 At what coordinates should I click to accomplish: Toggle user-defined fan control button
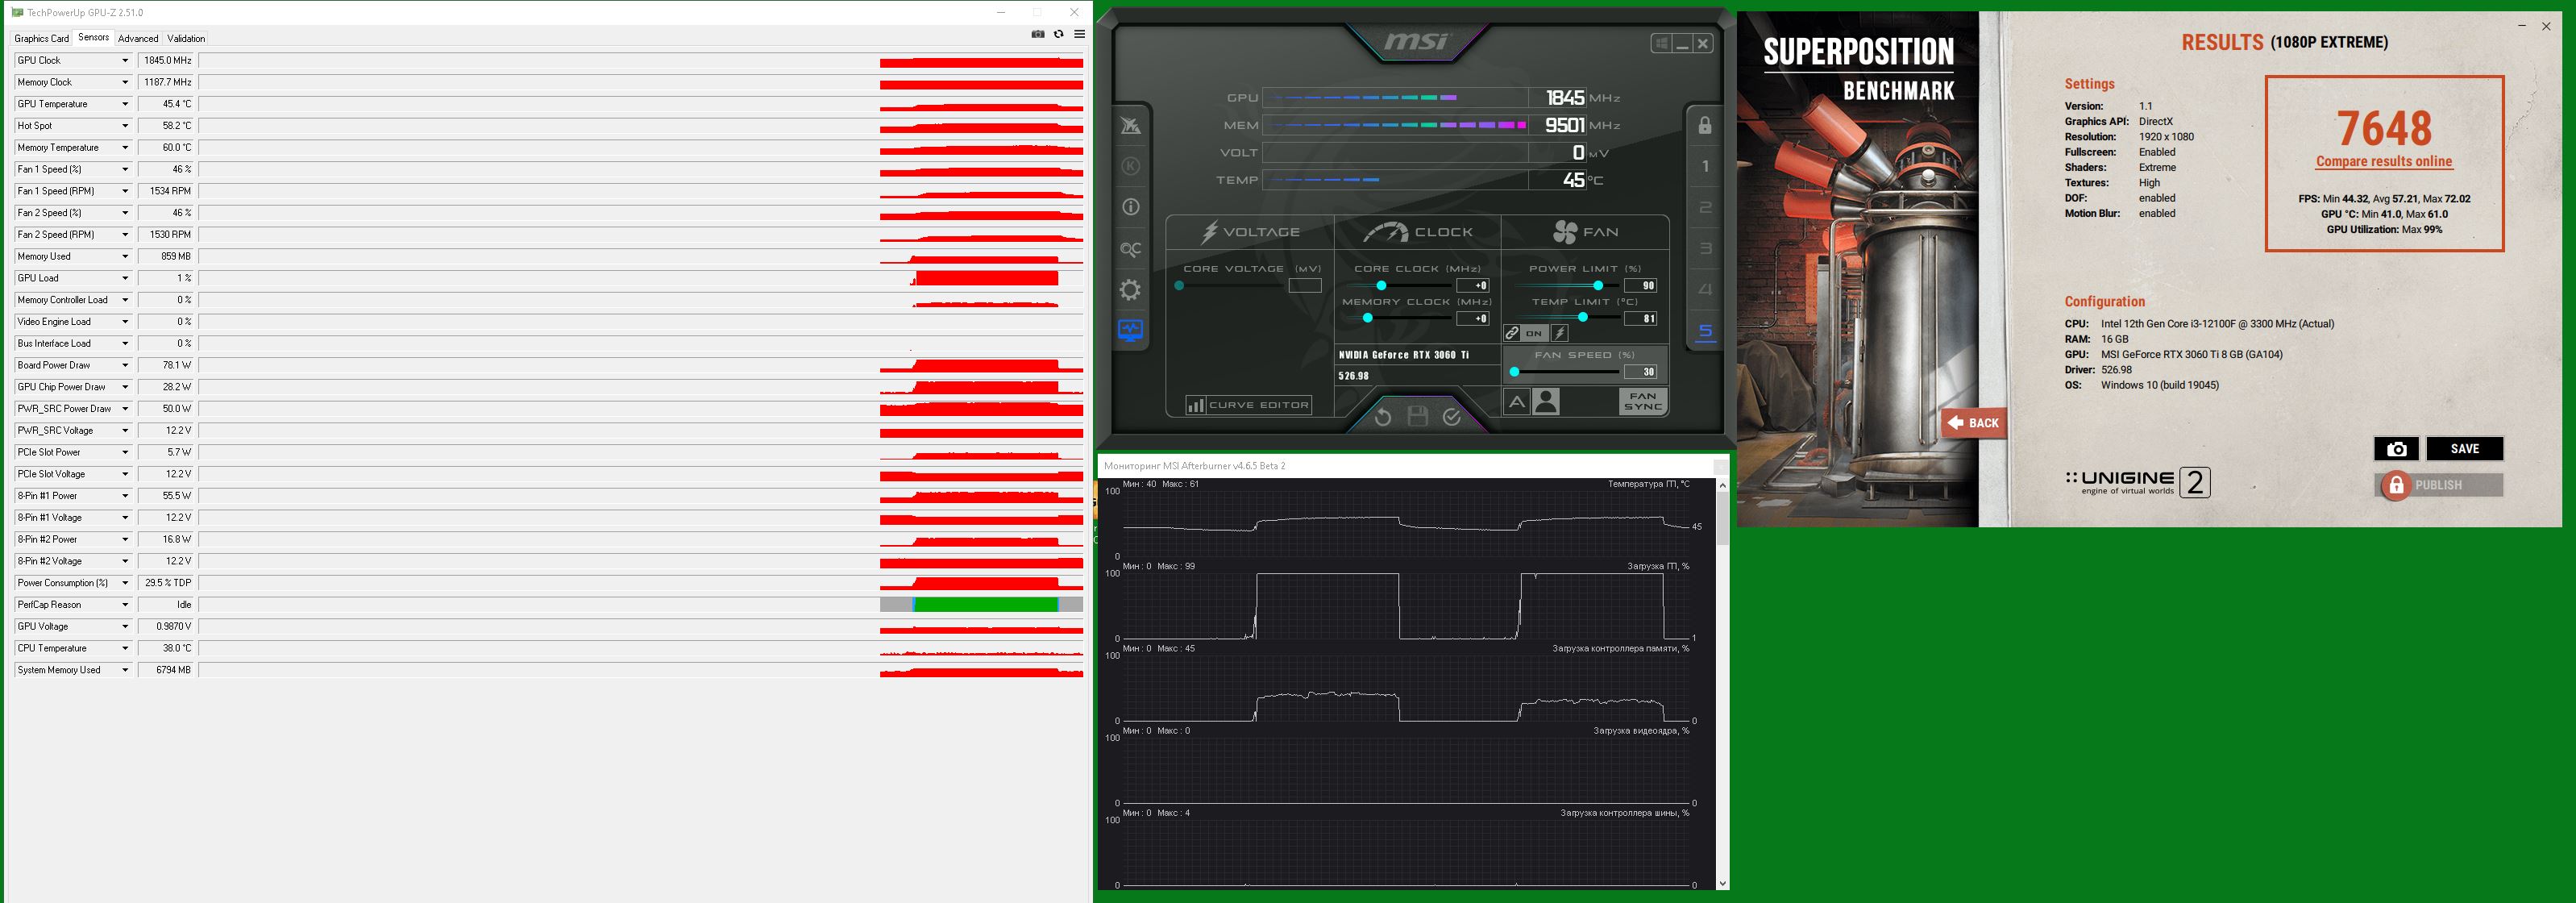point(1546,402)
